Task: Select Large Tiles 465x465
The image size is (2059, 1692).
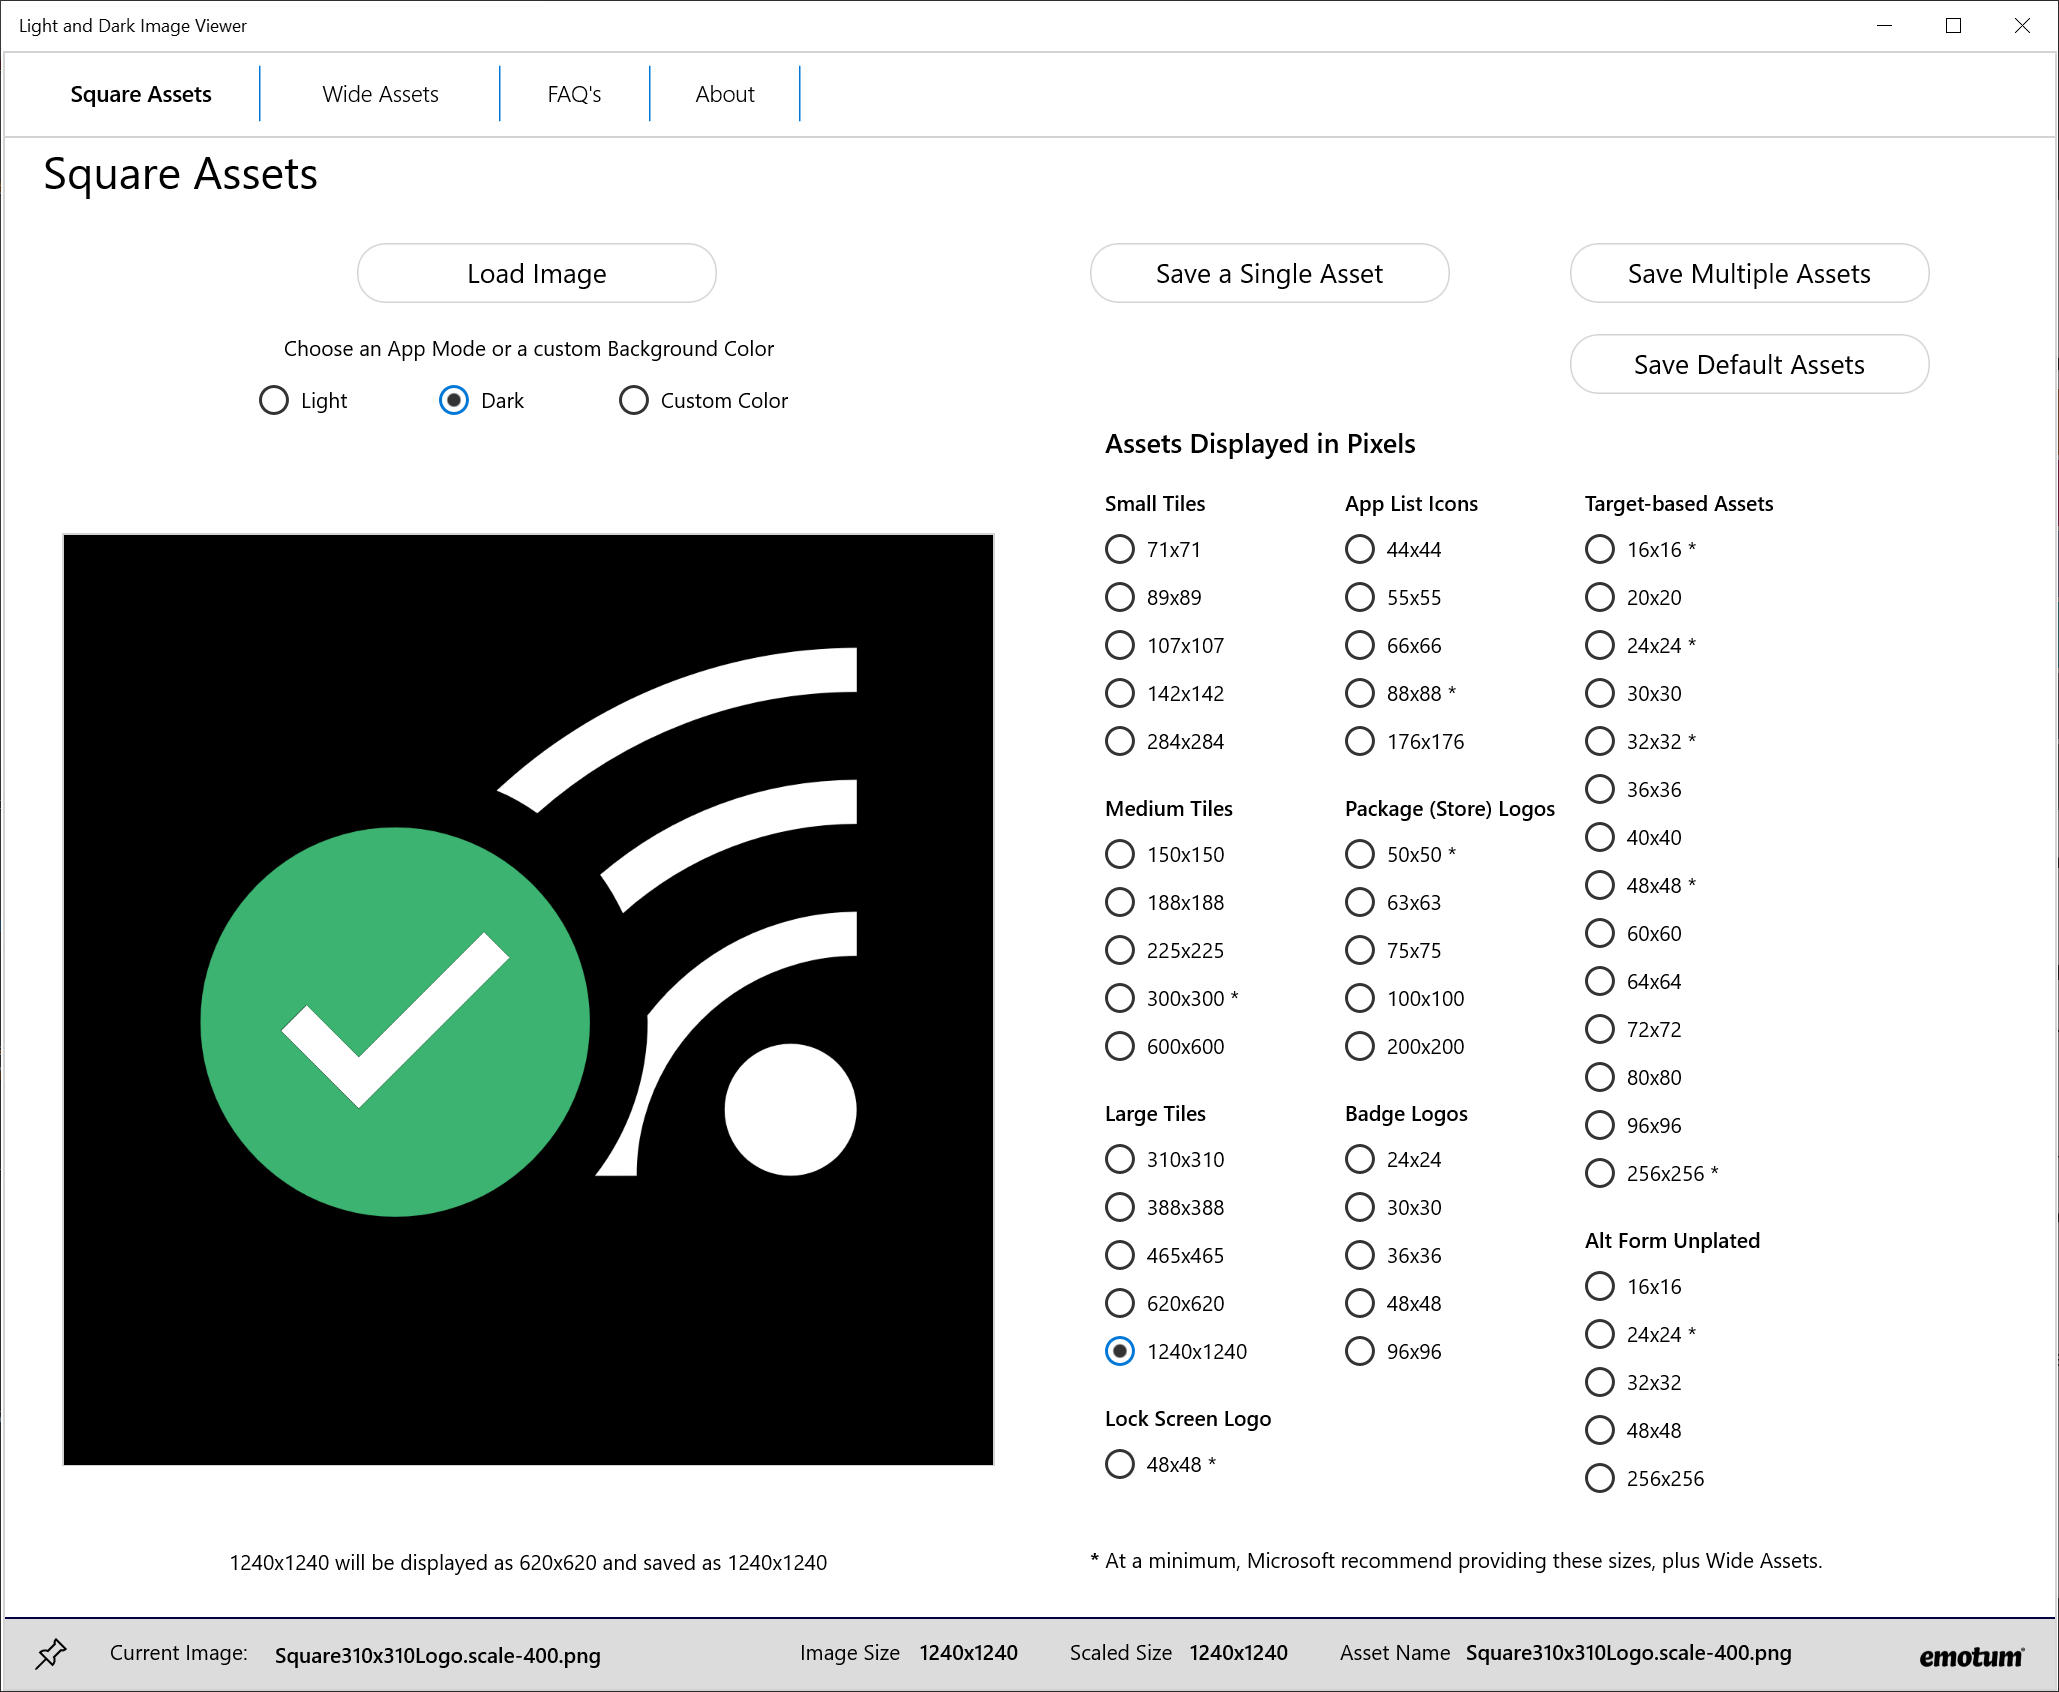Action: pyautogui.click(x=1164, y=1255)
